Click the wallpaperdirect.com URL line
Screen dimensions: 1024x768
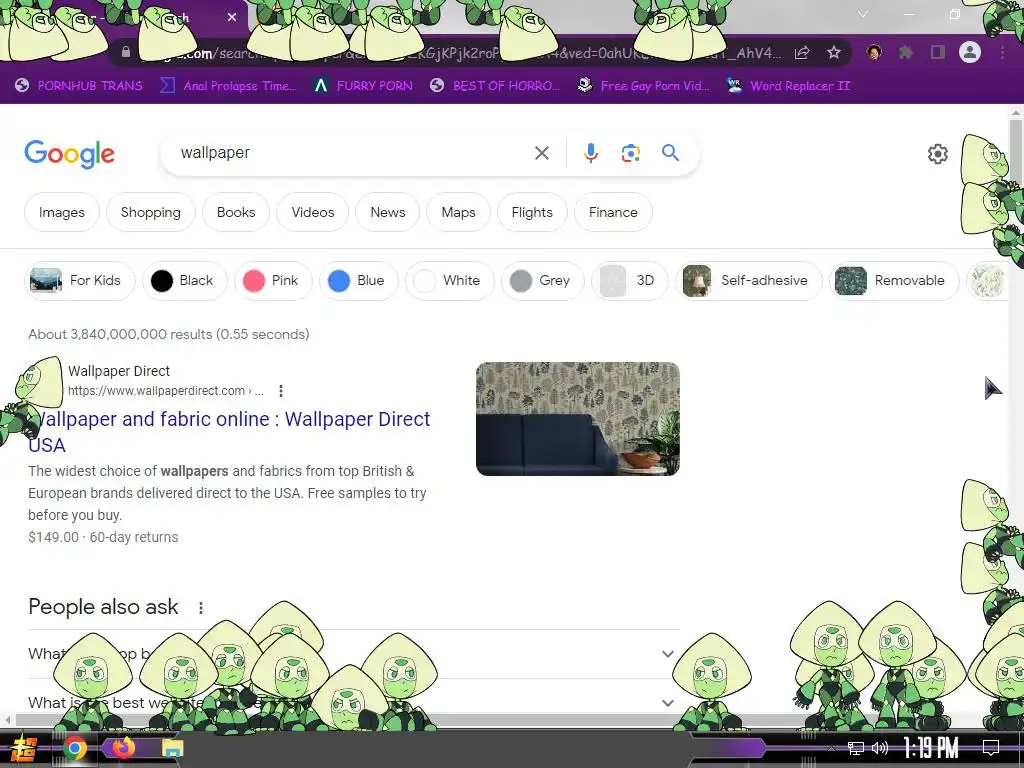[166, 391]
